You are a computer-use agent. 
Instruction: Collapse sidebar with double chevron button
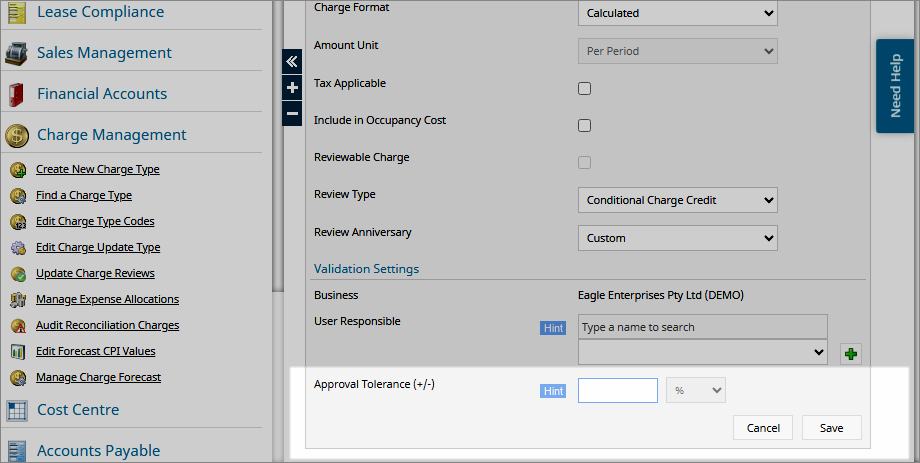pos(292,61)
